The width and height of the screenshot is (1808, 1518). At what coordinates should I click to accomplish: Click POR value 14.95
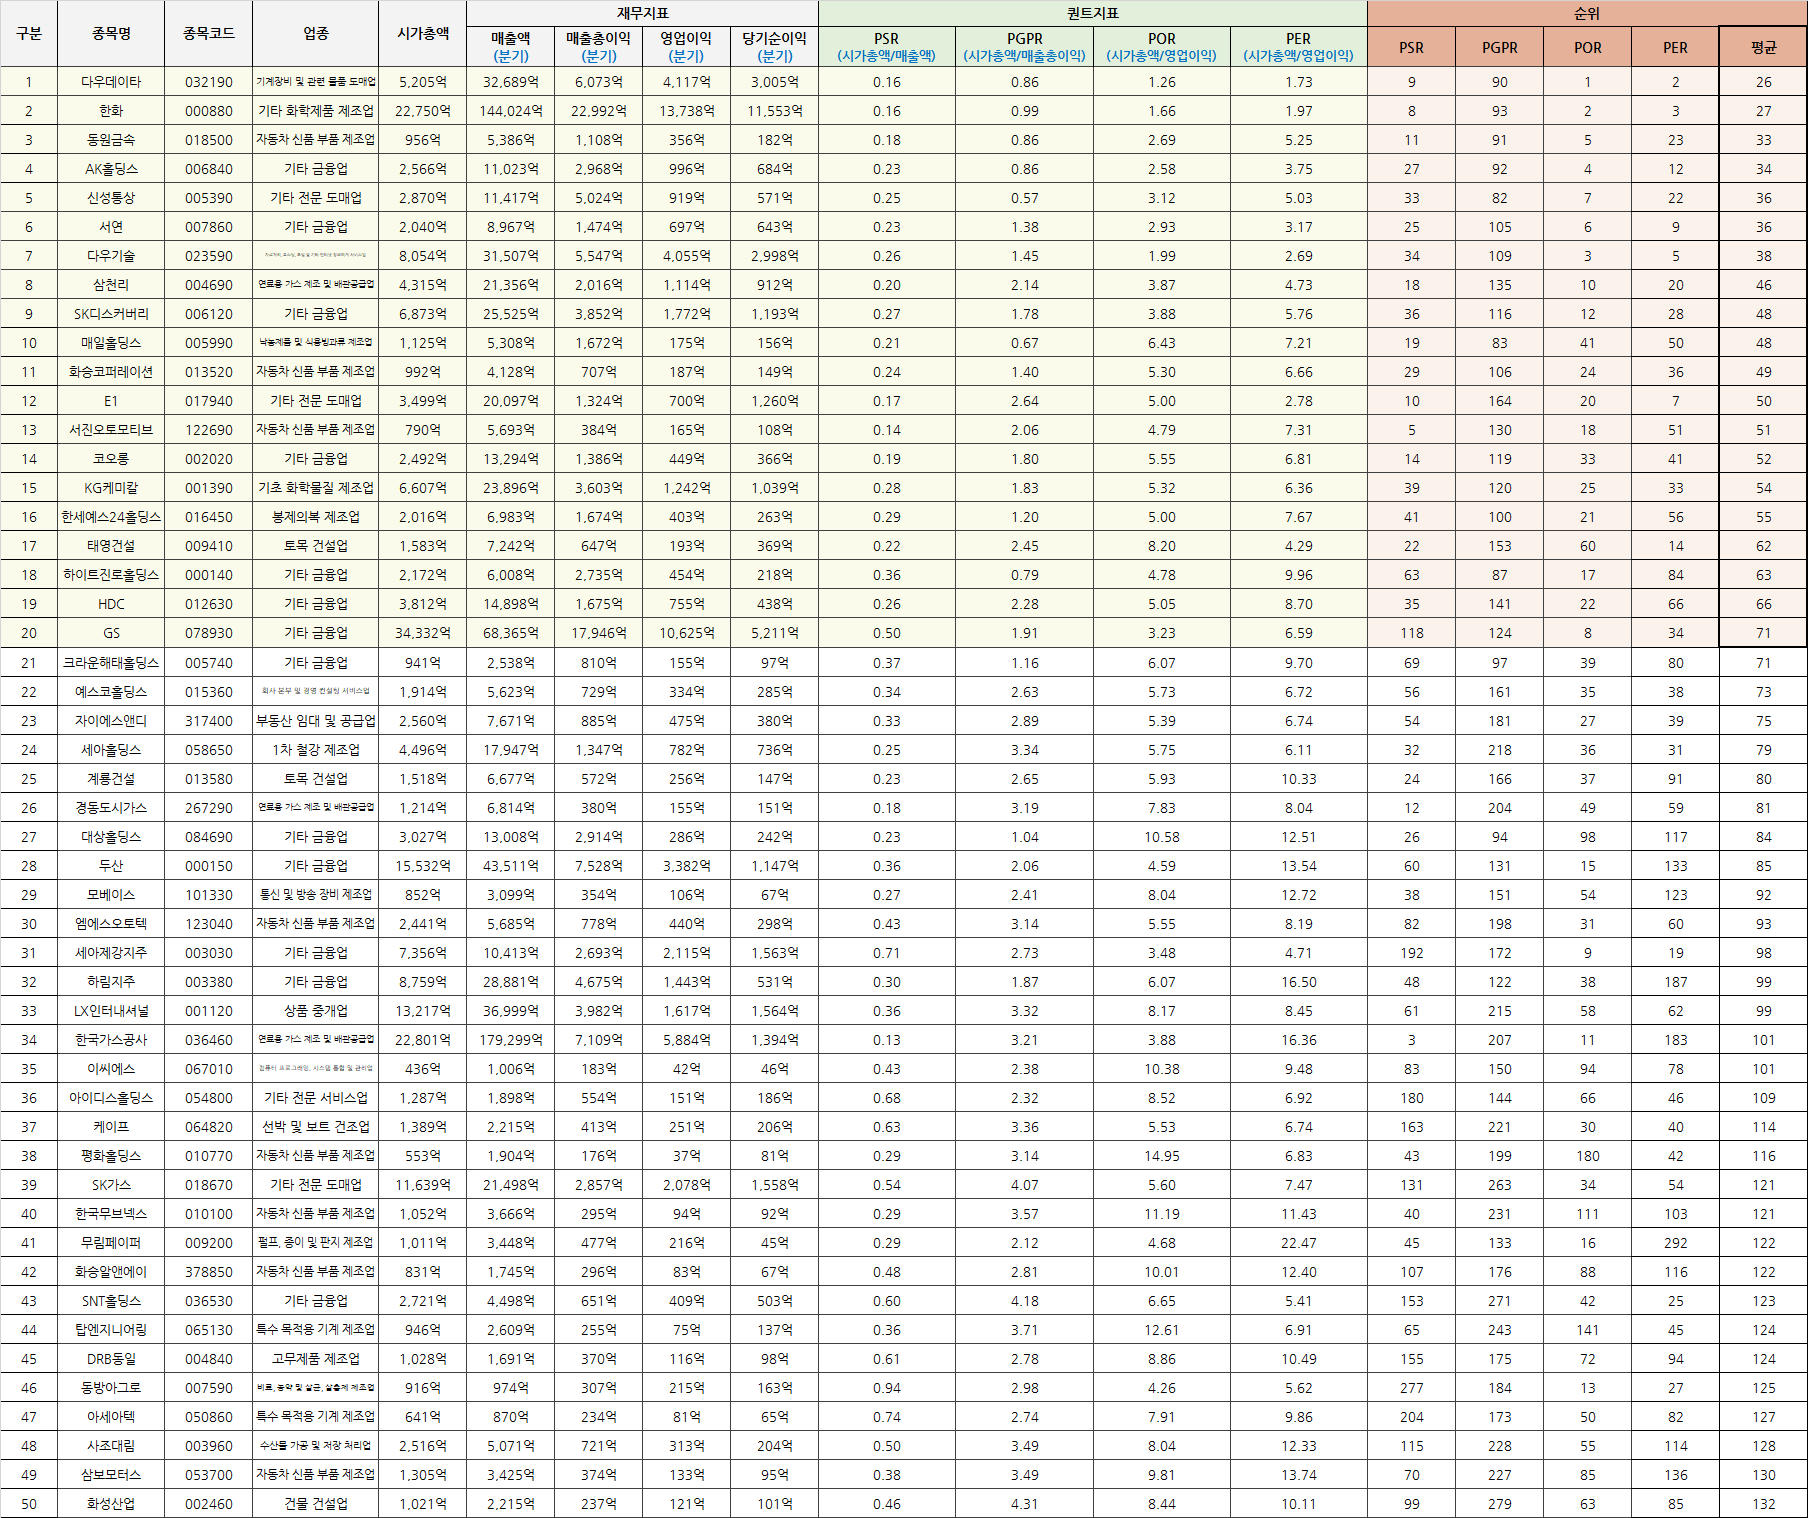click(1162, 1156)
